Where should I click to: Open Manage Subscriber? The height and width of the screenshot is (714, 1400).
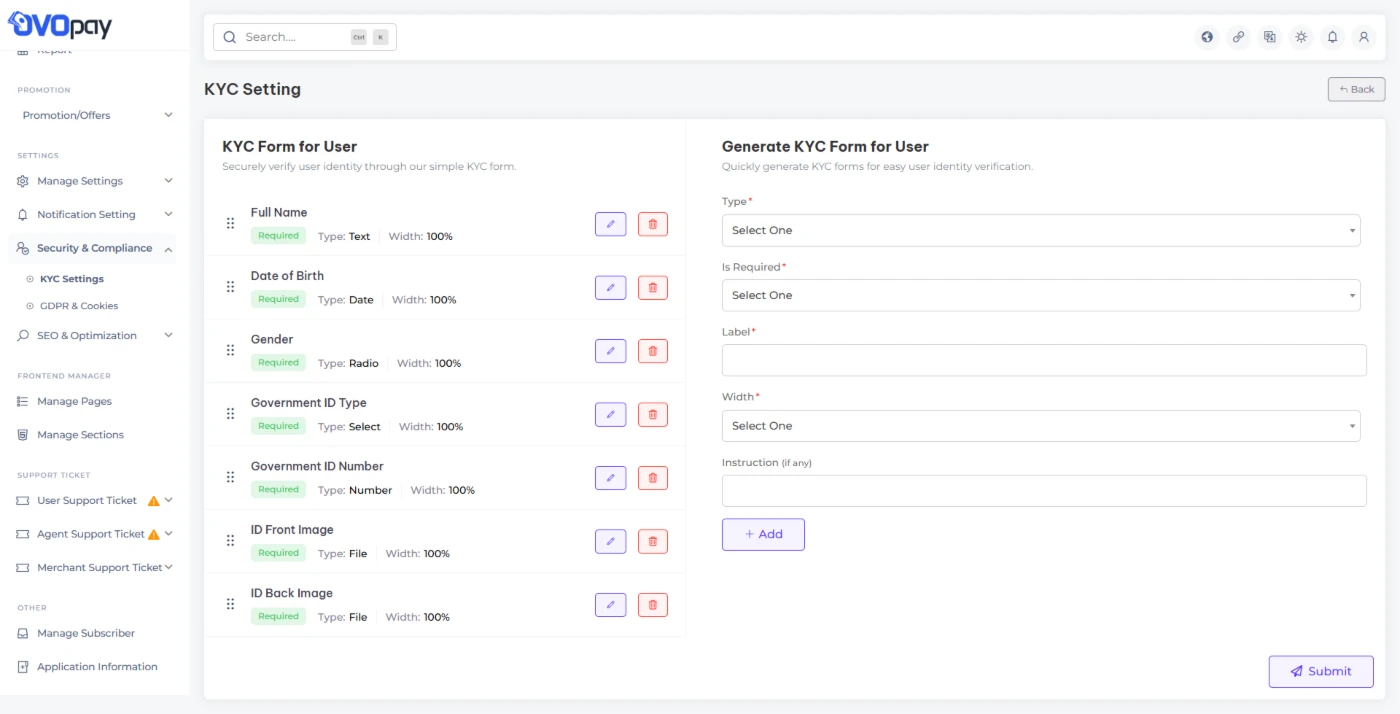click(x=85, y=633)
